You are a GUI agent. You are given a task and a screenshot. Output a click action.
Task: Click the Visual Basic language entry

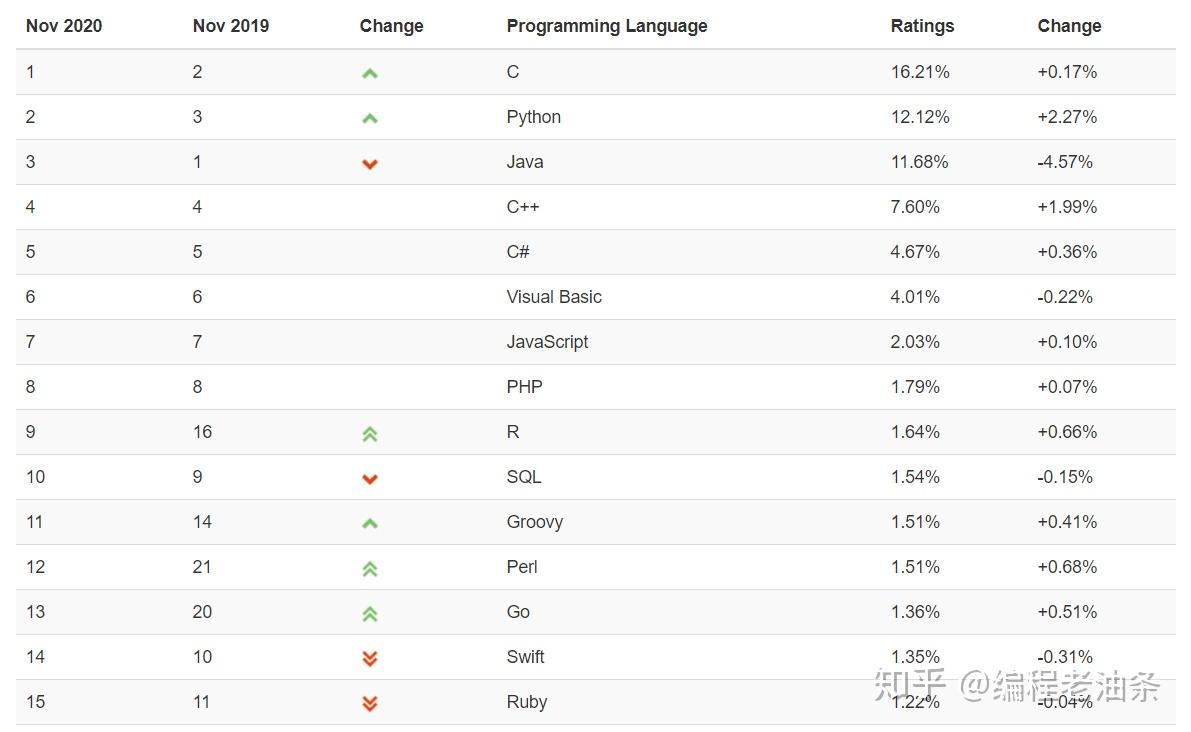click(x=554, y=297)
